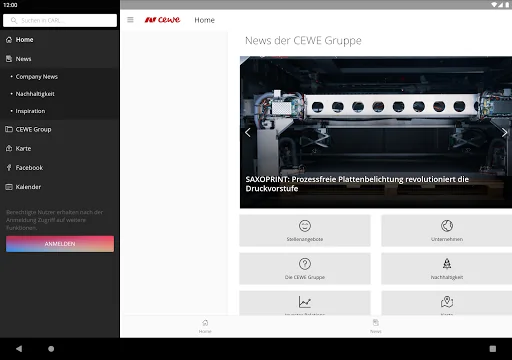Open the hamburger menu icon

tap(130, 20)
